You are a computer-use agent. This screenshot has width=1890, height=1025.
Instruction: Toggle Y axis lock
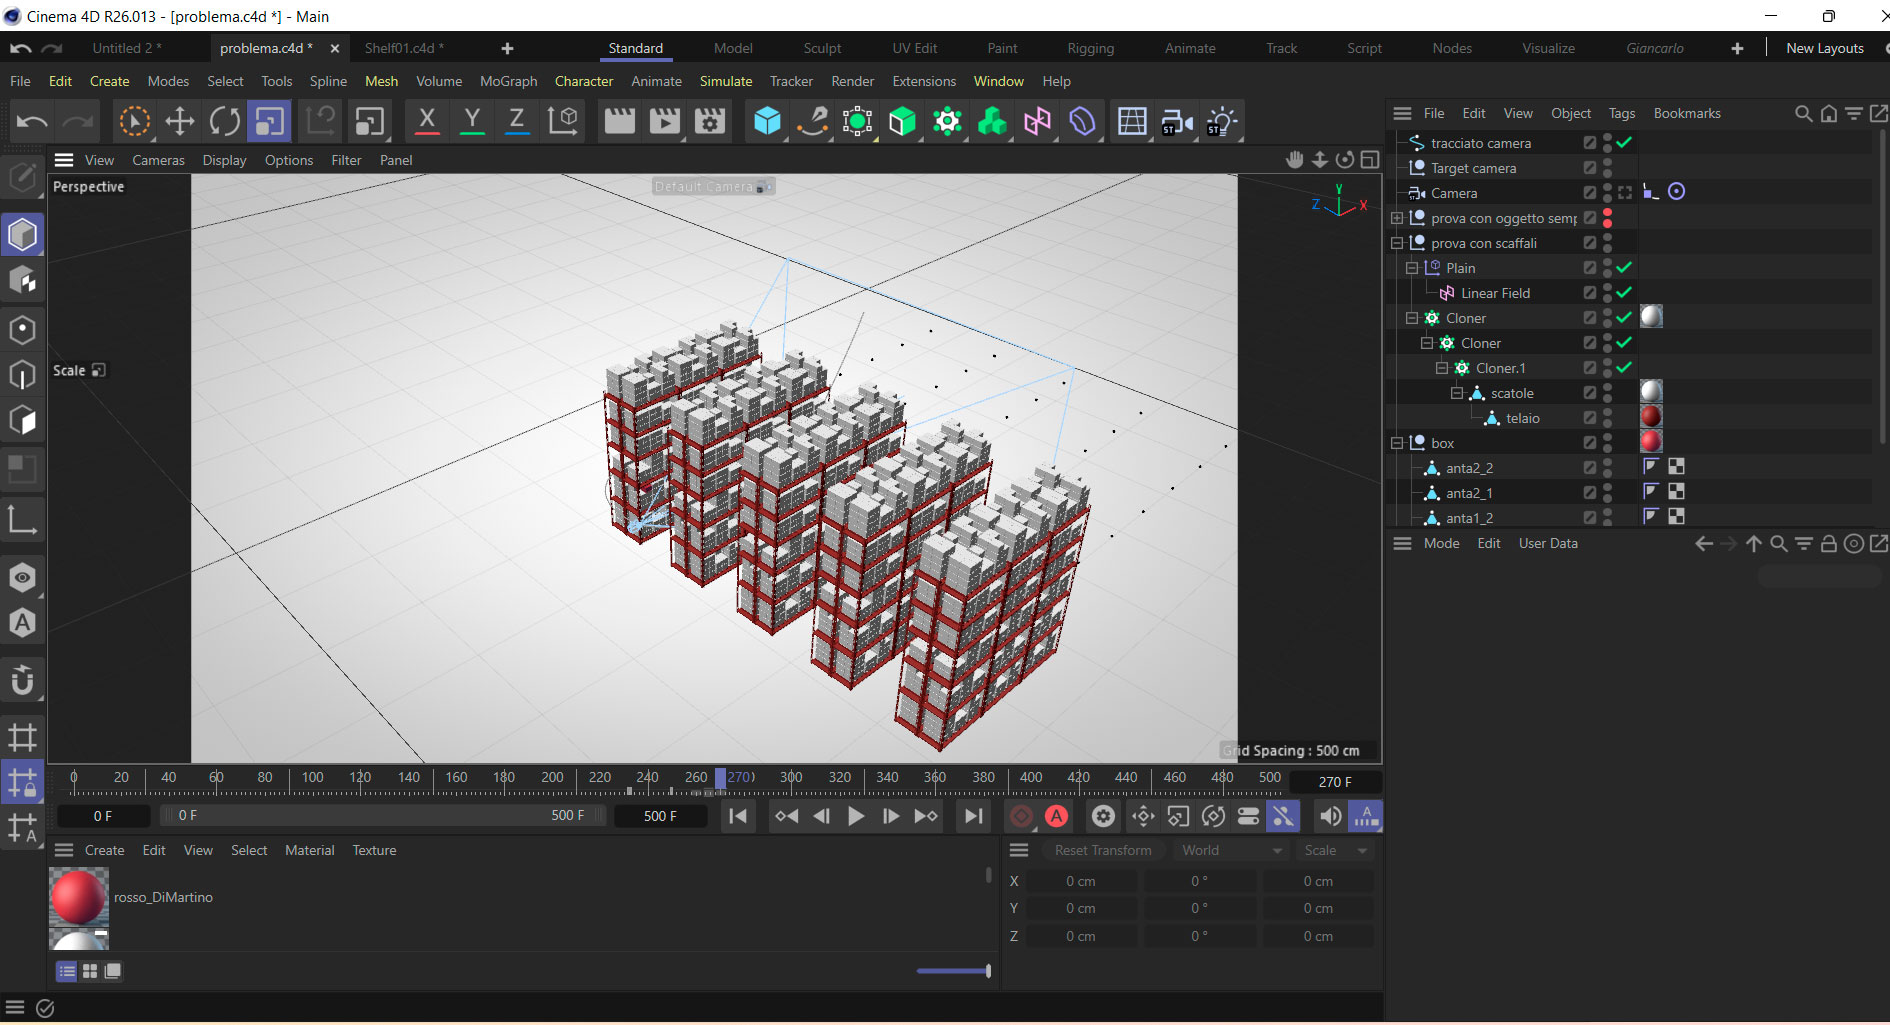point(472,122)
